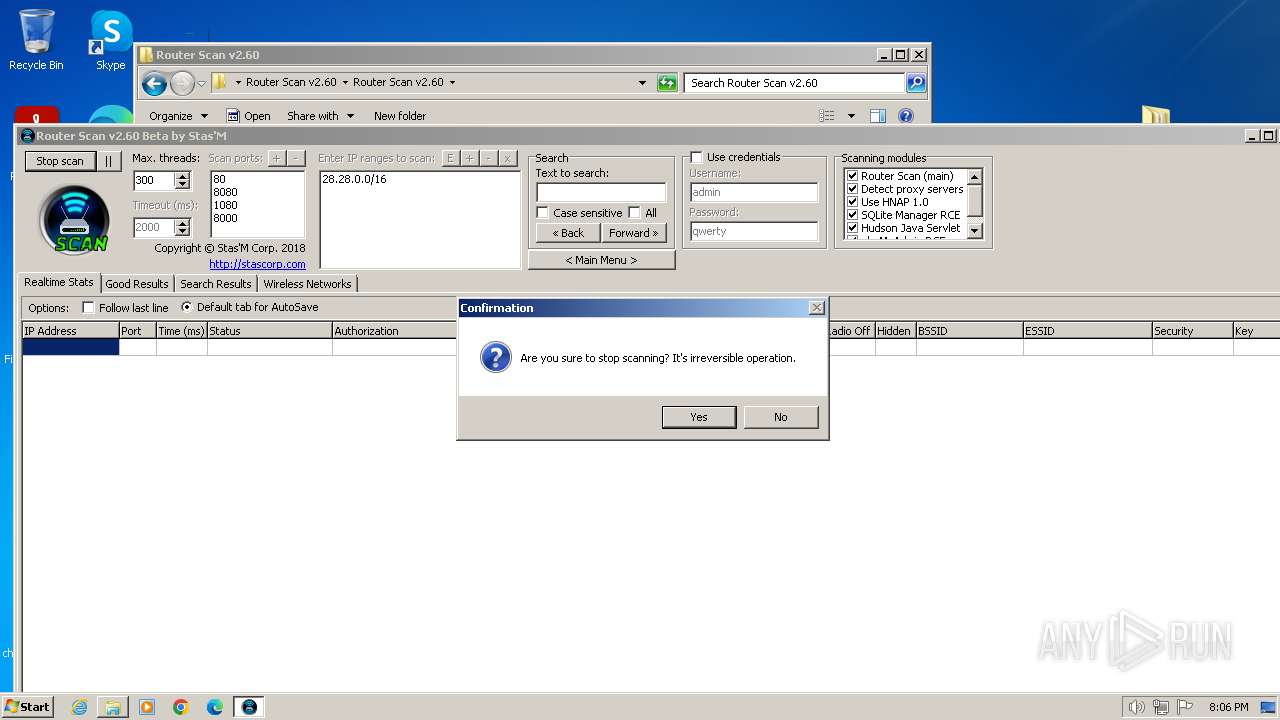This screenshot has width=1280, height=720.
Task: Click the Text to search field
Action: [x=601, y=192]
